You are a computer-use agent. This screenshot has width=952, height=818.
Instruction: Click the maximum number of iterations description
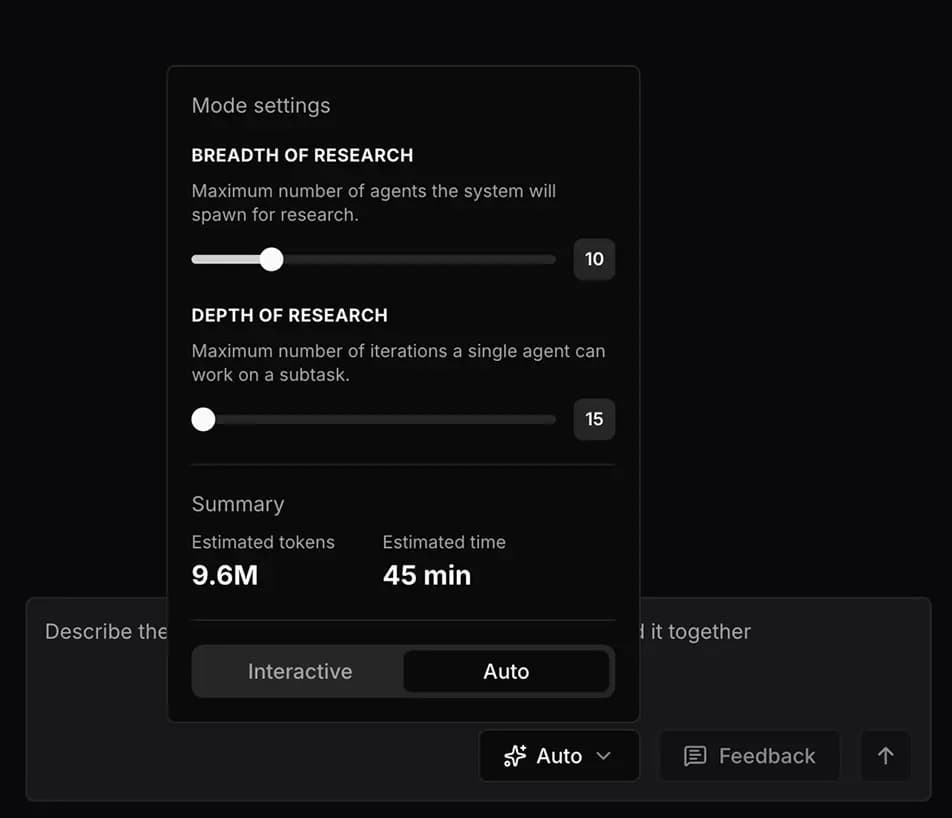tap(398, 363)
